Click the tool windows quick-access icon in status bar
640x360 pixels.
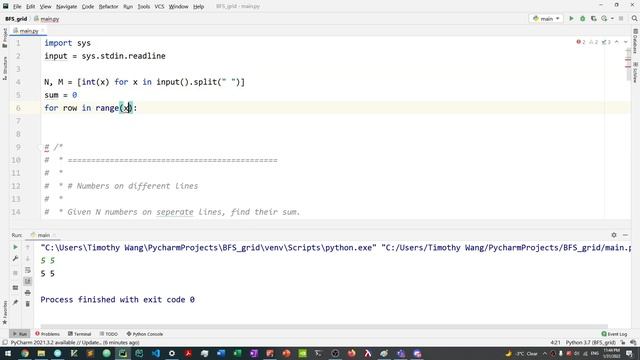pyautogui.click(x=4, y=343)
